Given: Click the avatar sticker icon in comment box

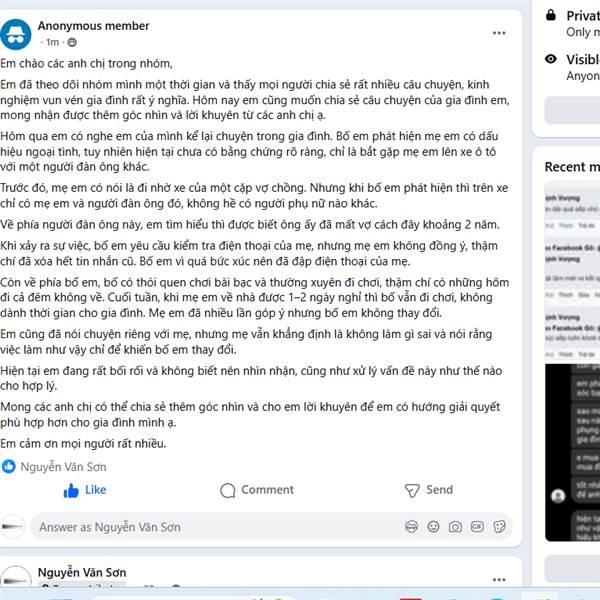Looking at the screenshot, I should pyautogui.click(x=411, y=527).
